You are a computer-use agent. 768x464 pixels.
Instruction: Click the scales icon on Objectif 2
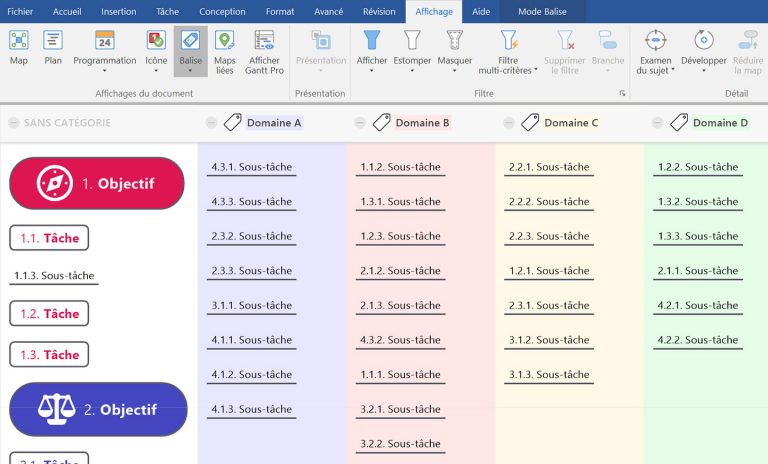point(56,409)
